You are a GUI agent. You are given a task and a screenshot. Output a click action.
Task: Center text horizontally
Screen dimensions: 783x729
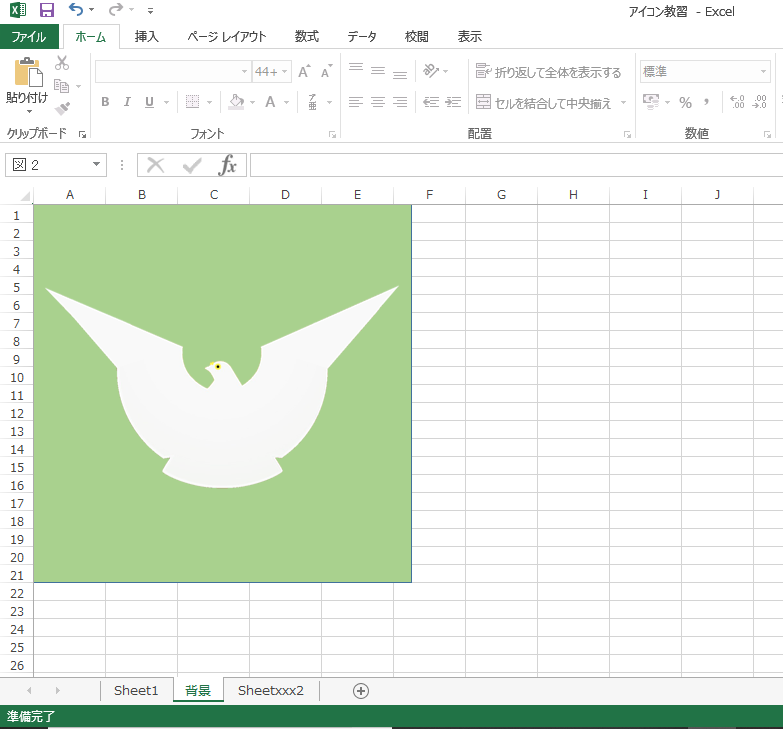(x=378, y=102)
